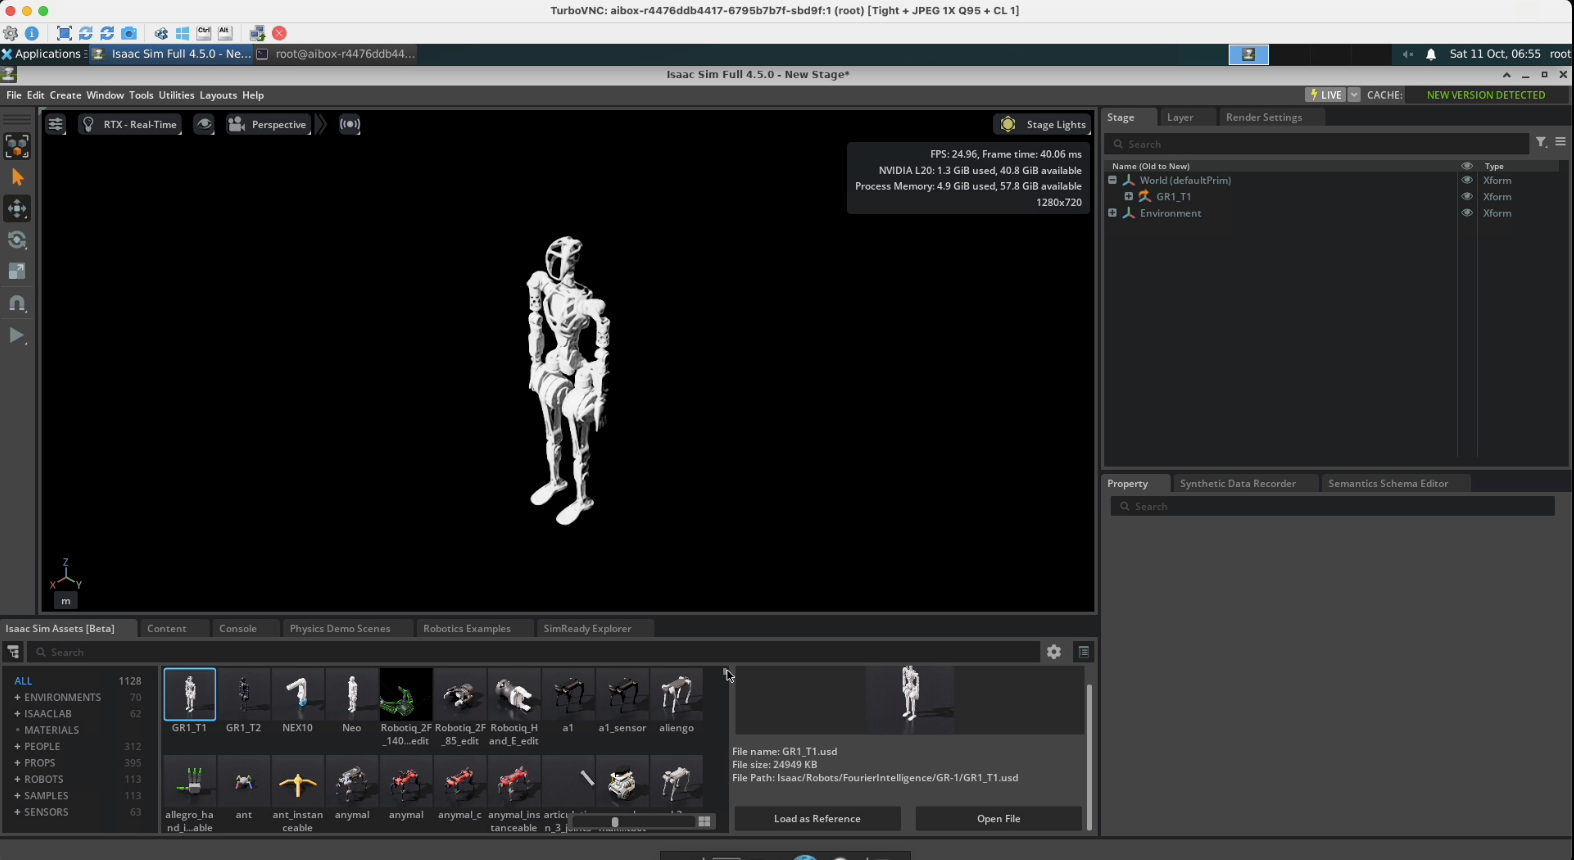The height and width of the screenshot is (860, 1574).
Task: Toggle the magnet Snap tool
Action: click(17, 303)
